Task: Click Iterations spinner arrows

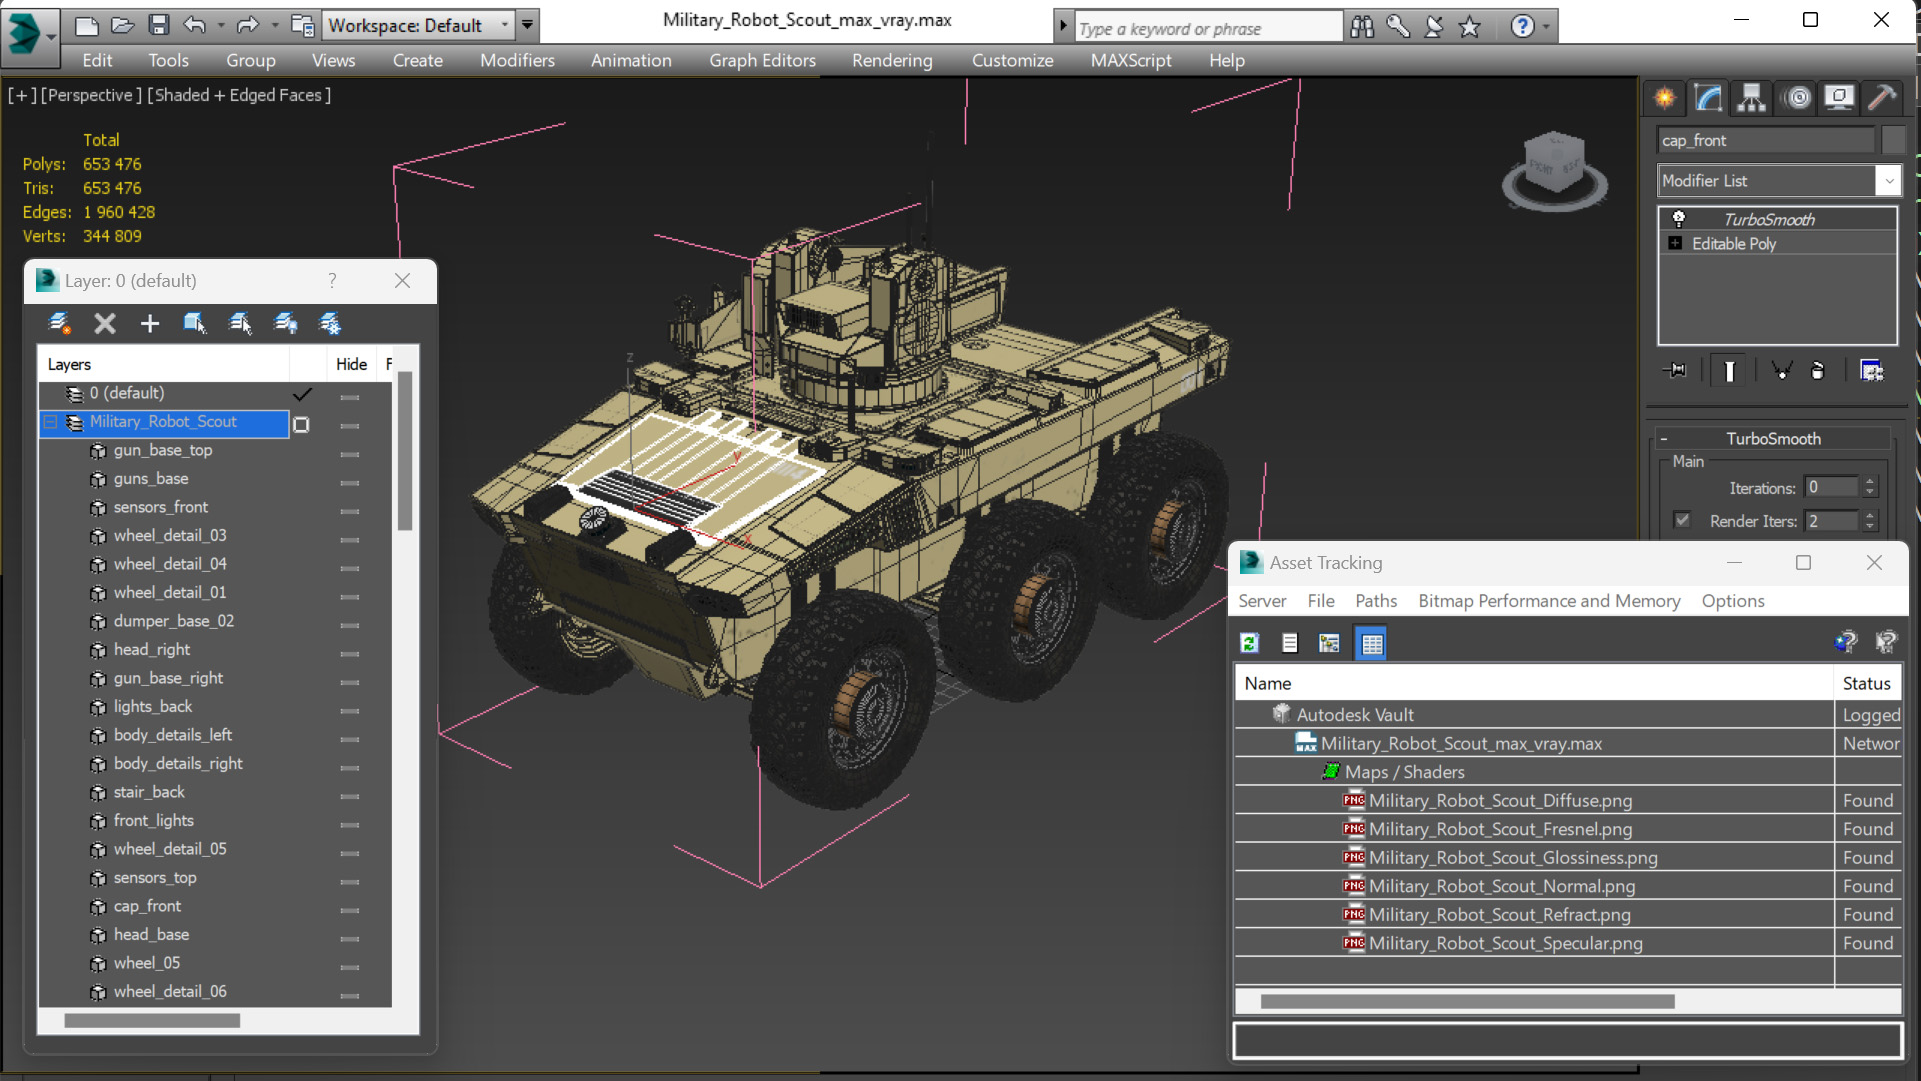Action: [1869, 487]
